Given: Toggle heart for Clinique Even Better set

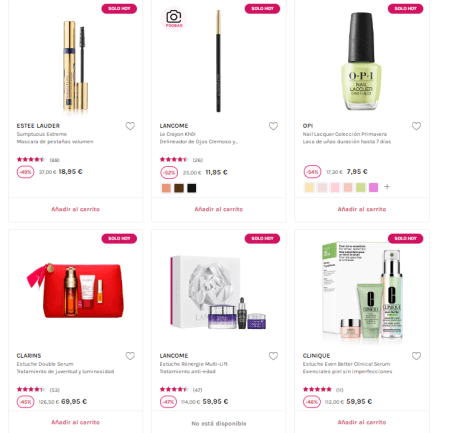Looking at the screenshot, I should (x=416, y=356).
